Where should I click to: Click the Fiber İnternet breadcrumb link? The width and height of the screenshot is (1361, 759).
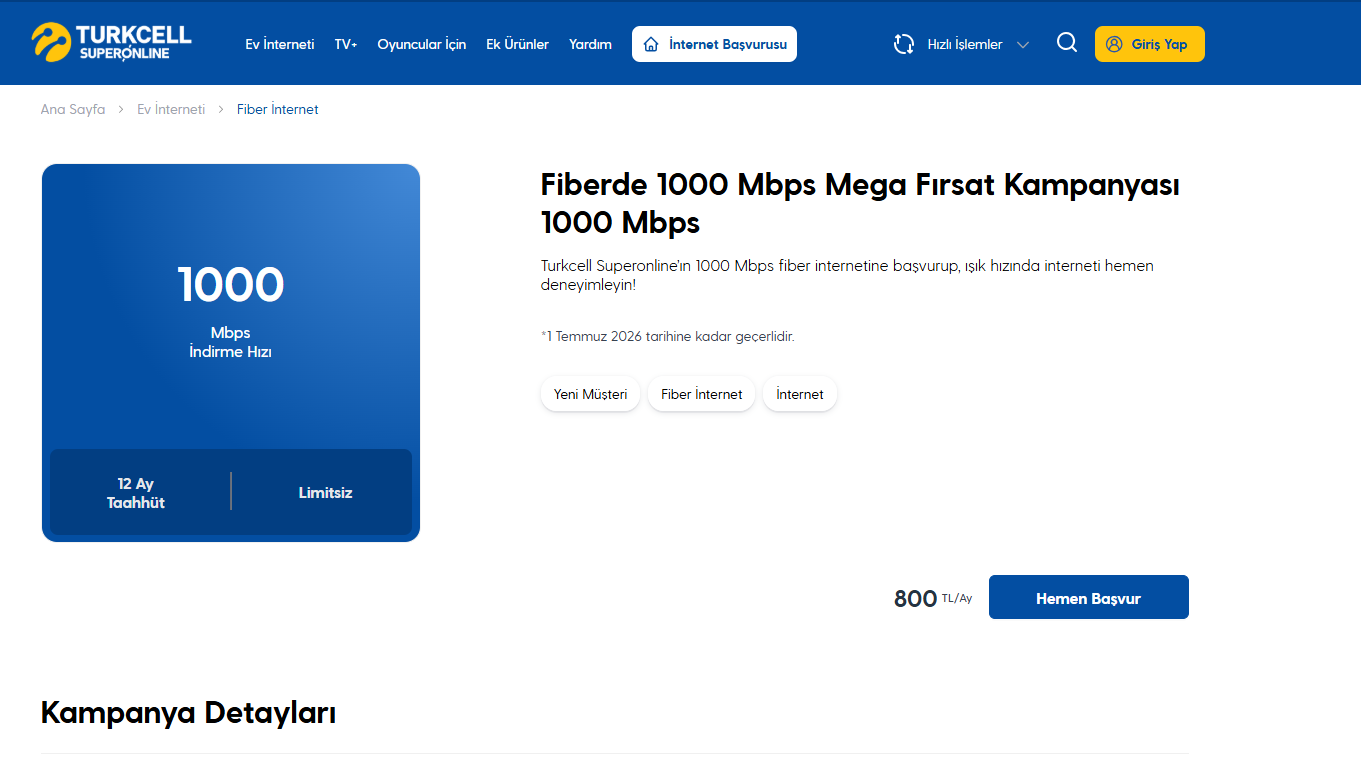pos(278,110)
